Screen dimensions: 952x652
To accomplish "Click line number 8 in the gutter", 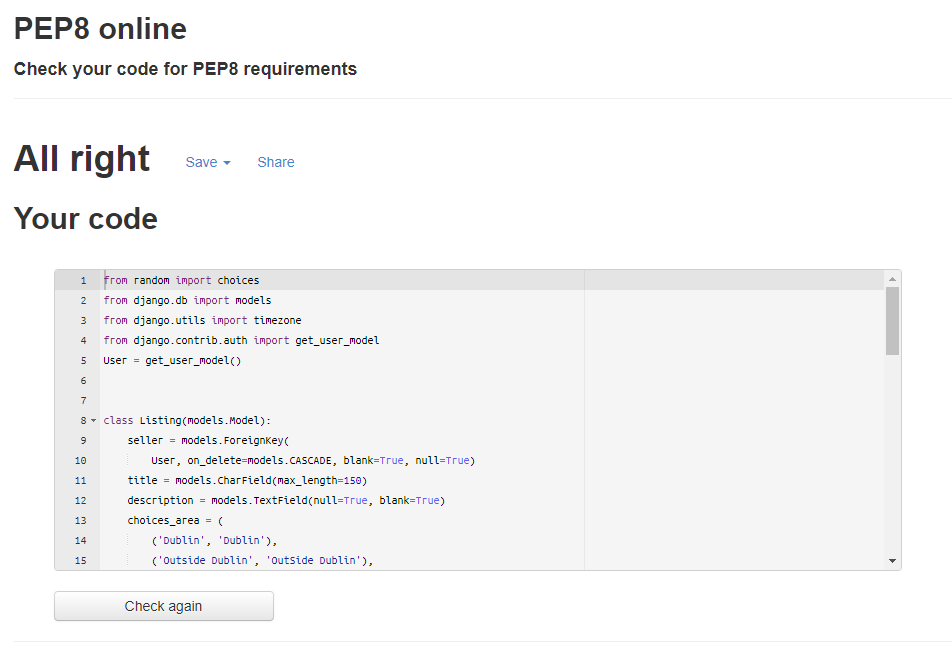I will click(81, 420).
